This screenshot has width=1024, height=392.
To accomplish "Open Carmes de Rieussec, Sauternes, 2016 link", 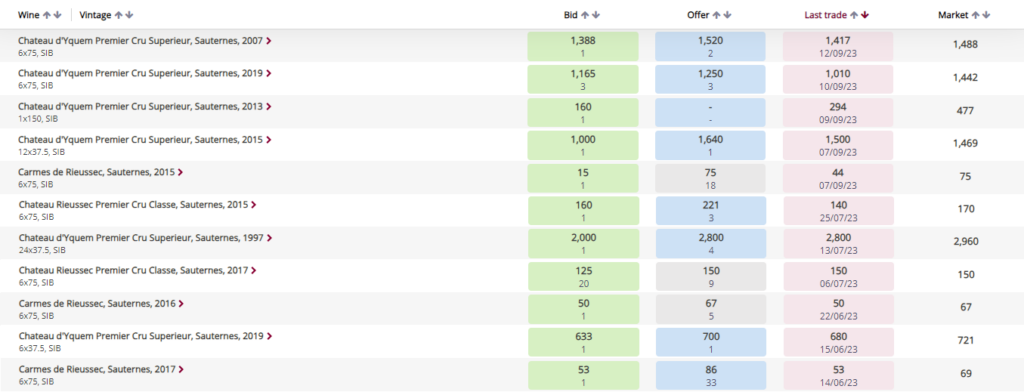I will pos(97,304).
